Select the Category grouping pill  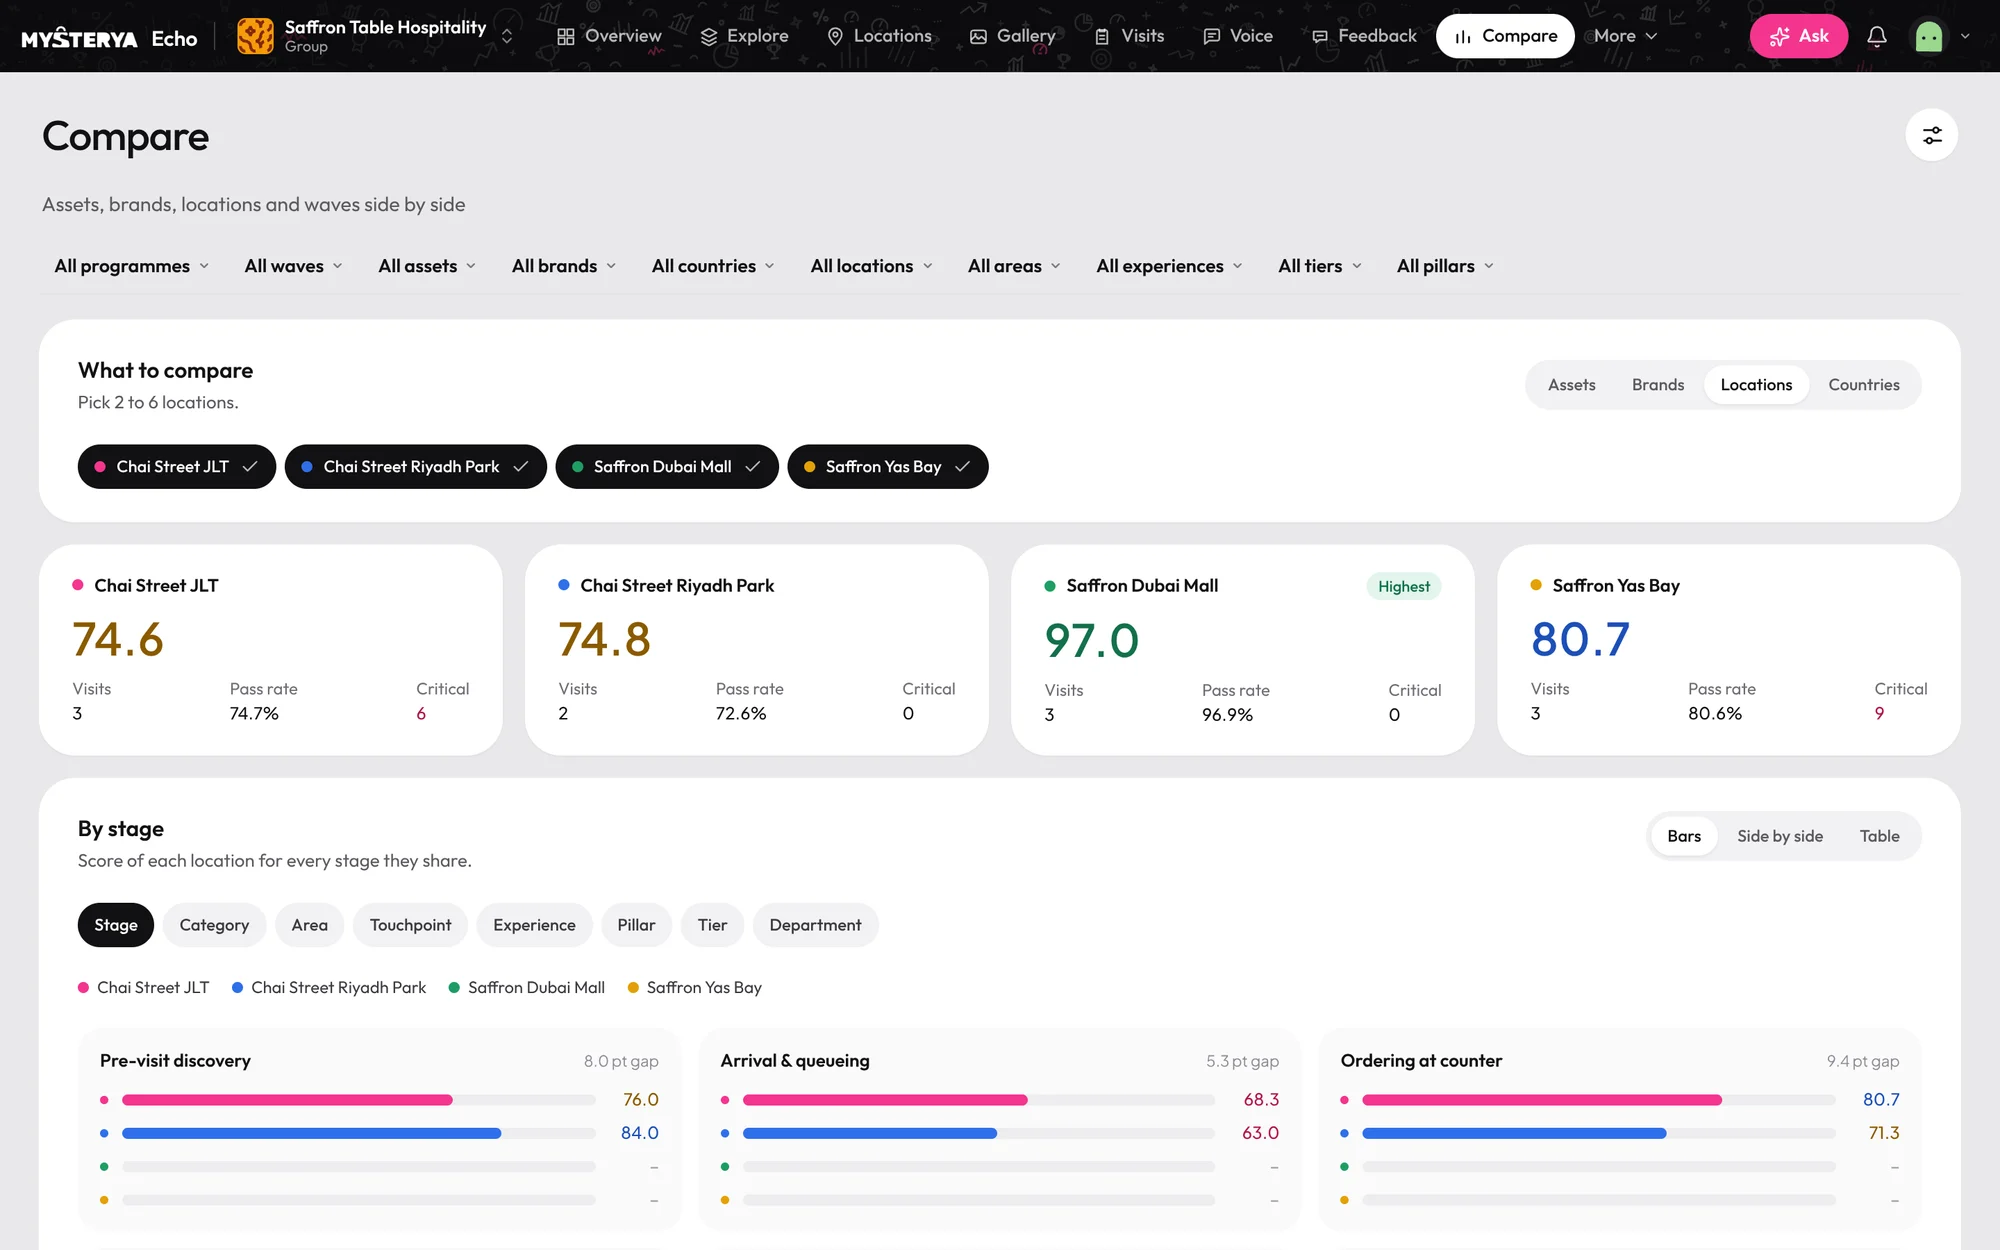214,925
